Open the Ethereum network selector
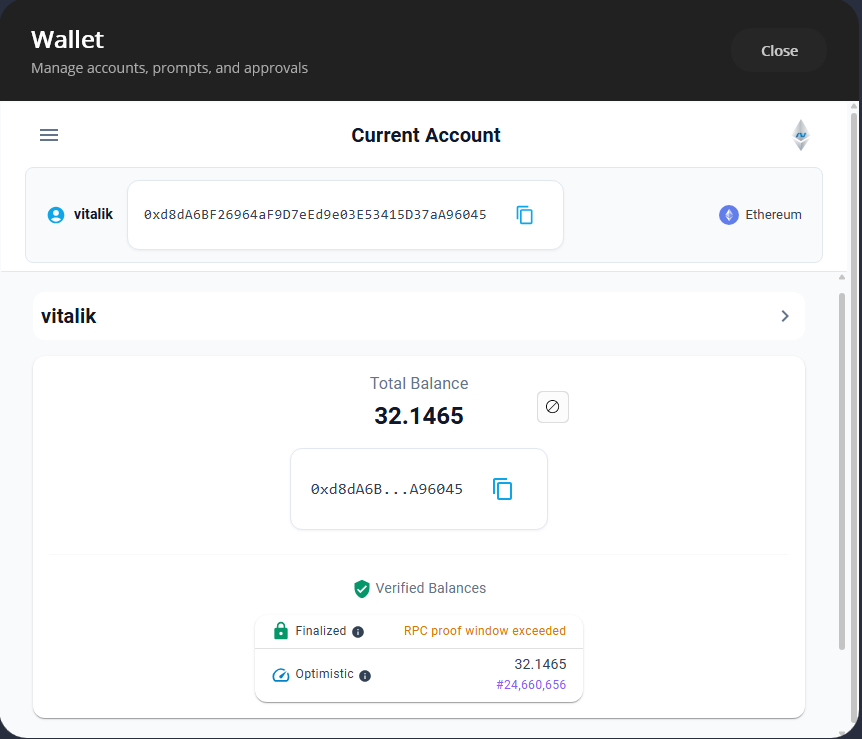Screen dimensions: 862x739 pos(760,214)
